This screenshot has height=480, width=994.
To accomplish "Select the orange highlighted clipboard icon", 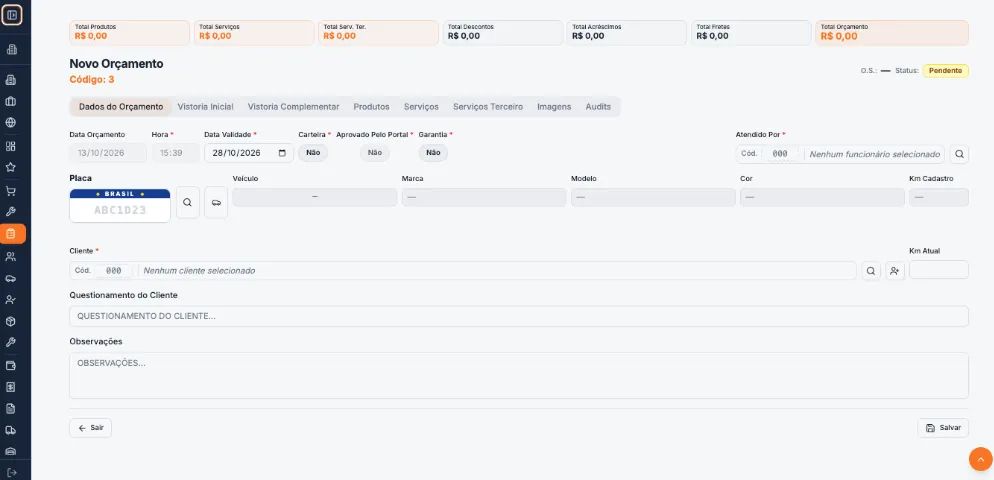I will click(x=12, y=234).
